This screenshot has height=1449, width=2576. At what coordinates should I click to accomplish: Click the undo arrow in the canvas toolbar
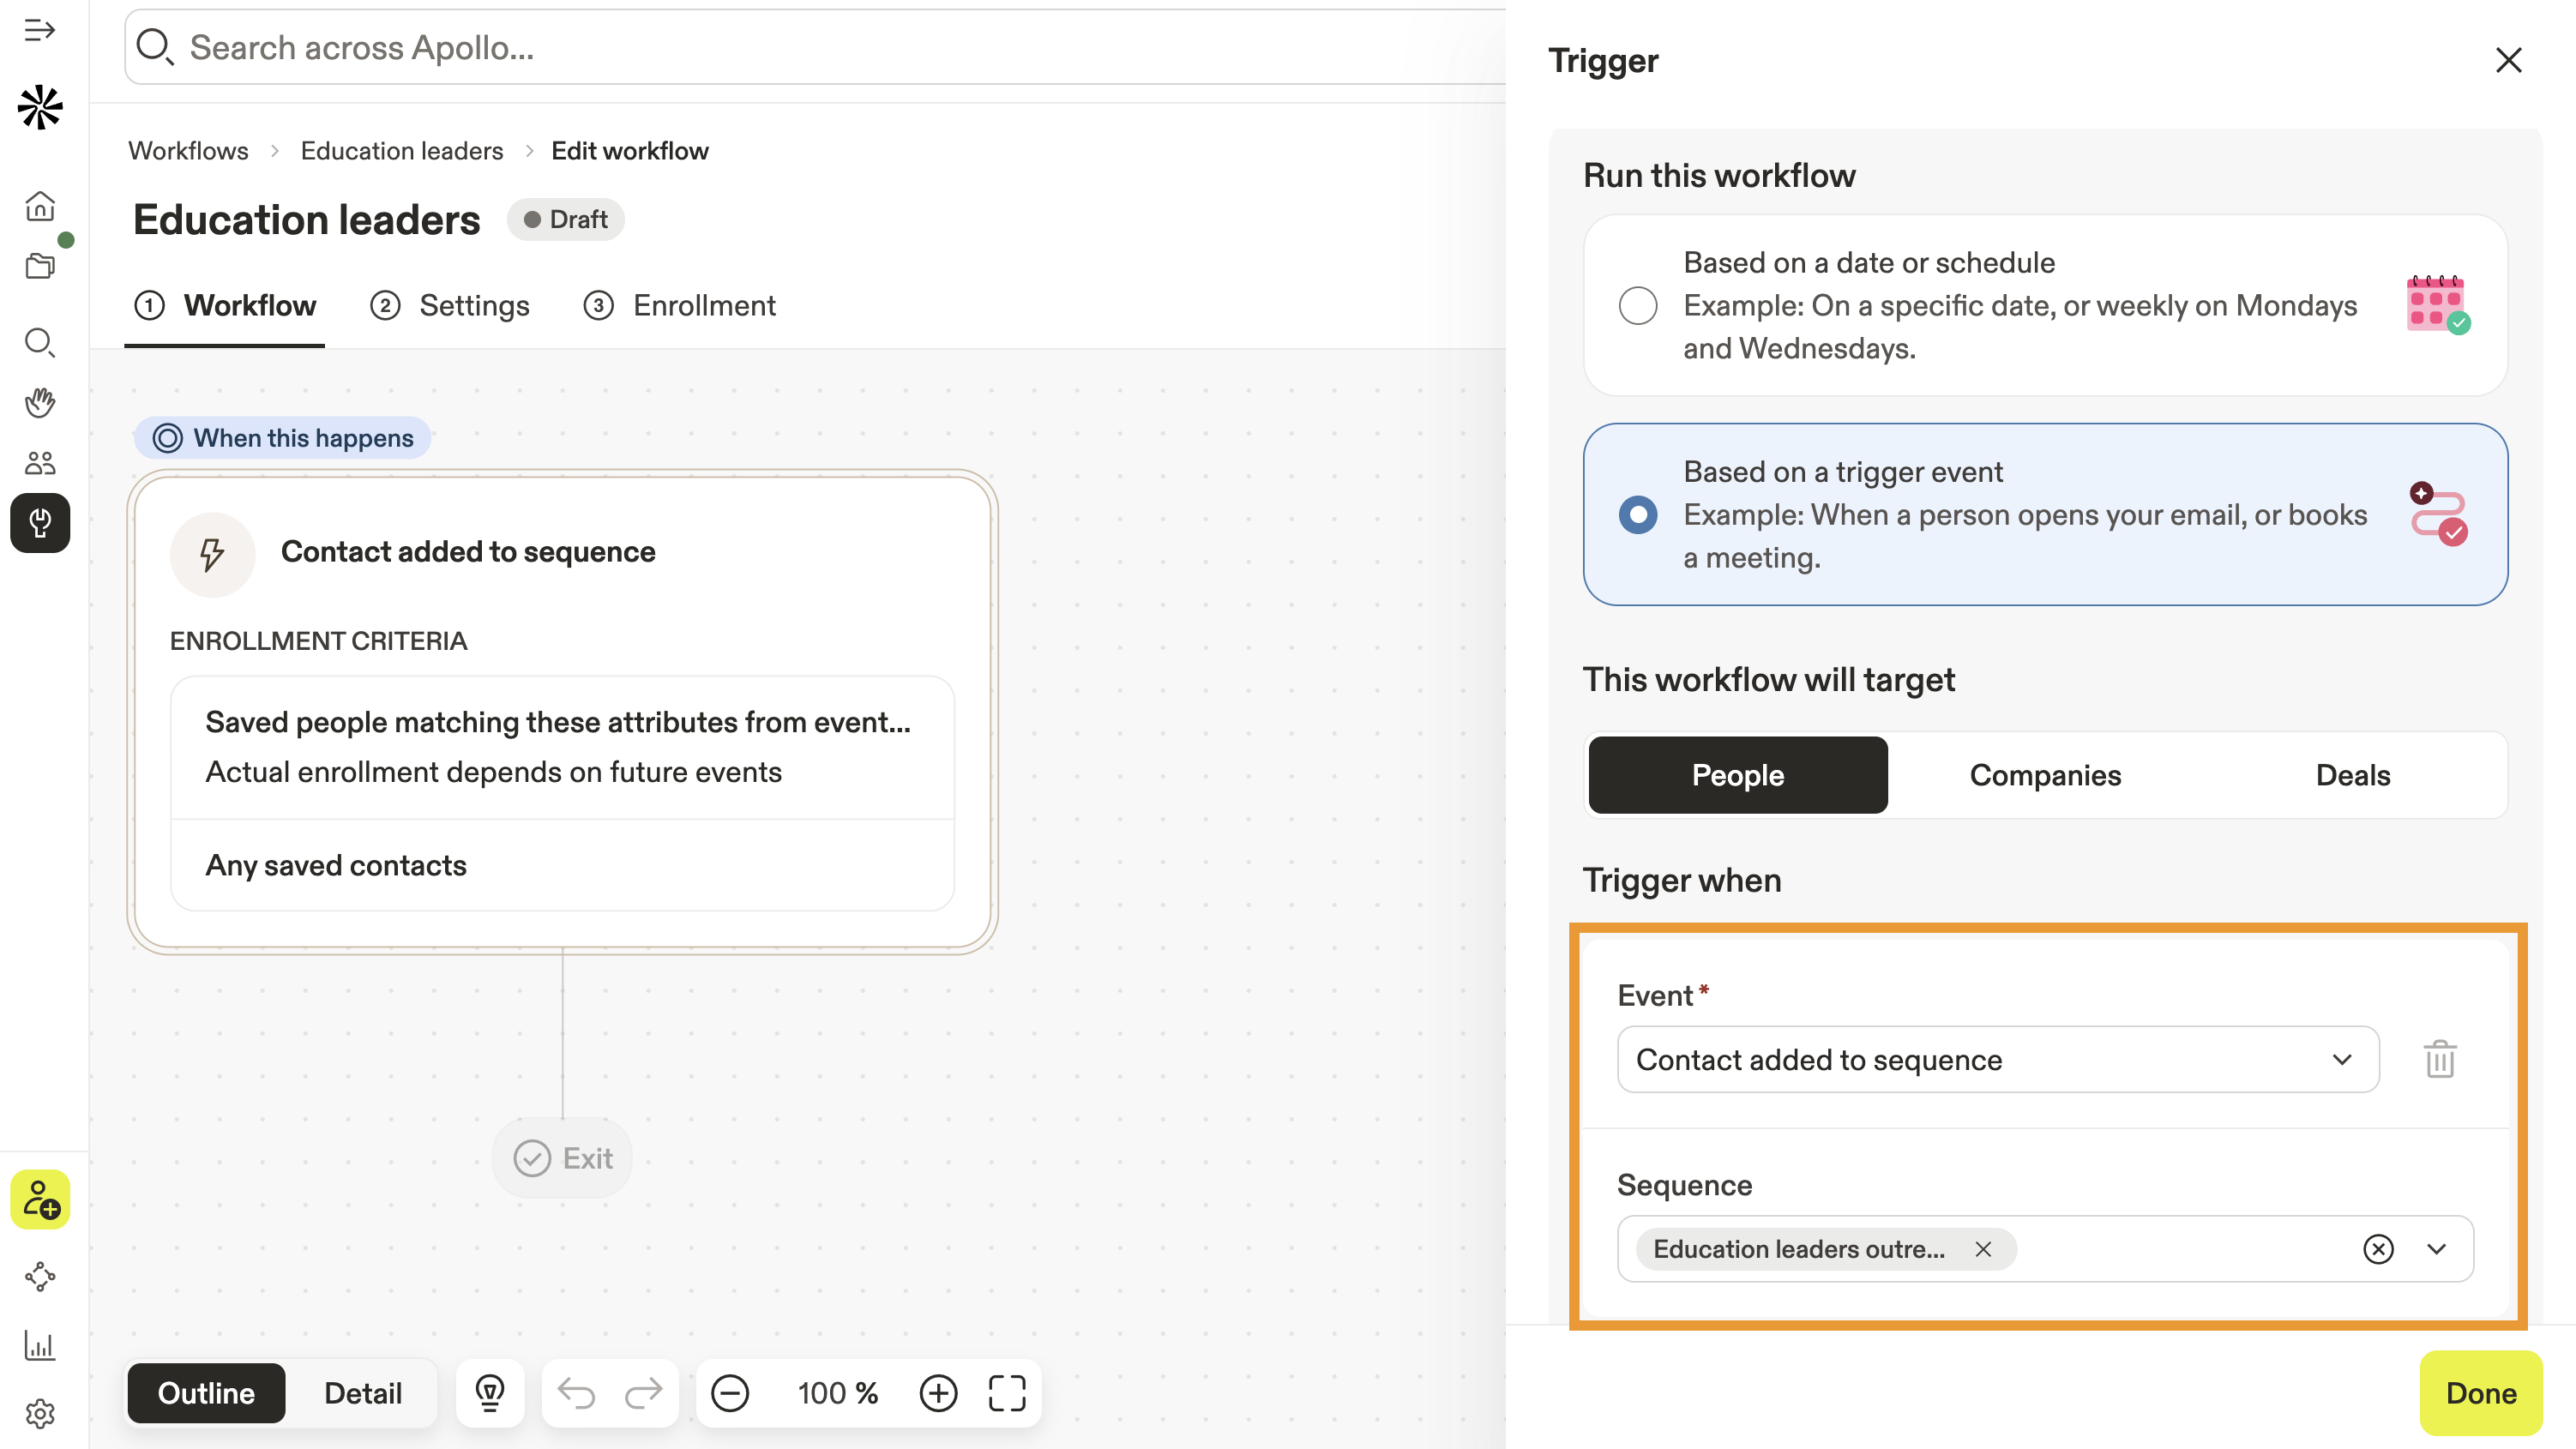576,1392
